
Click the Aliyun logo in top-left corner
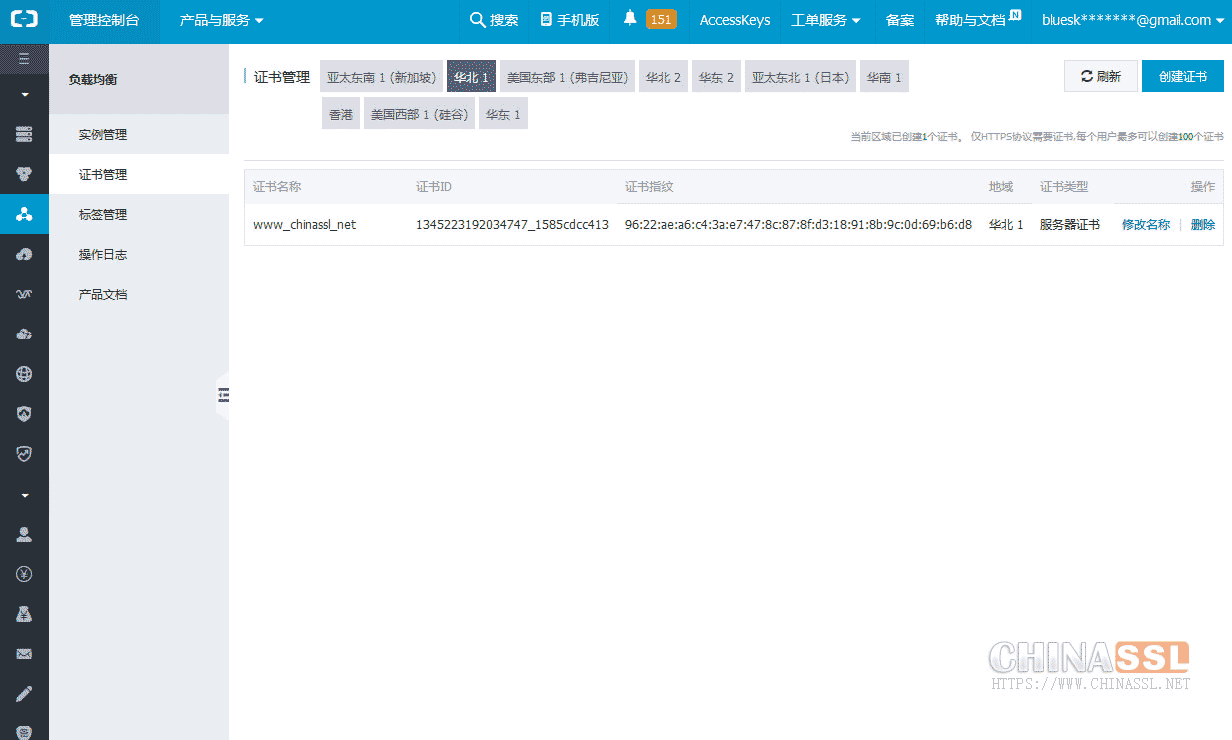click(x=24, y=20)
